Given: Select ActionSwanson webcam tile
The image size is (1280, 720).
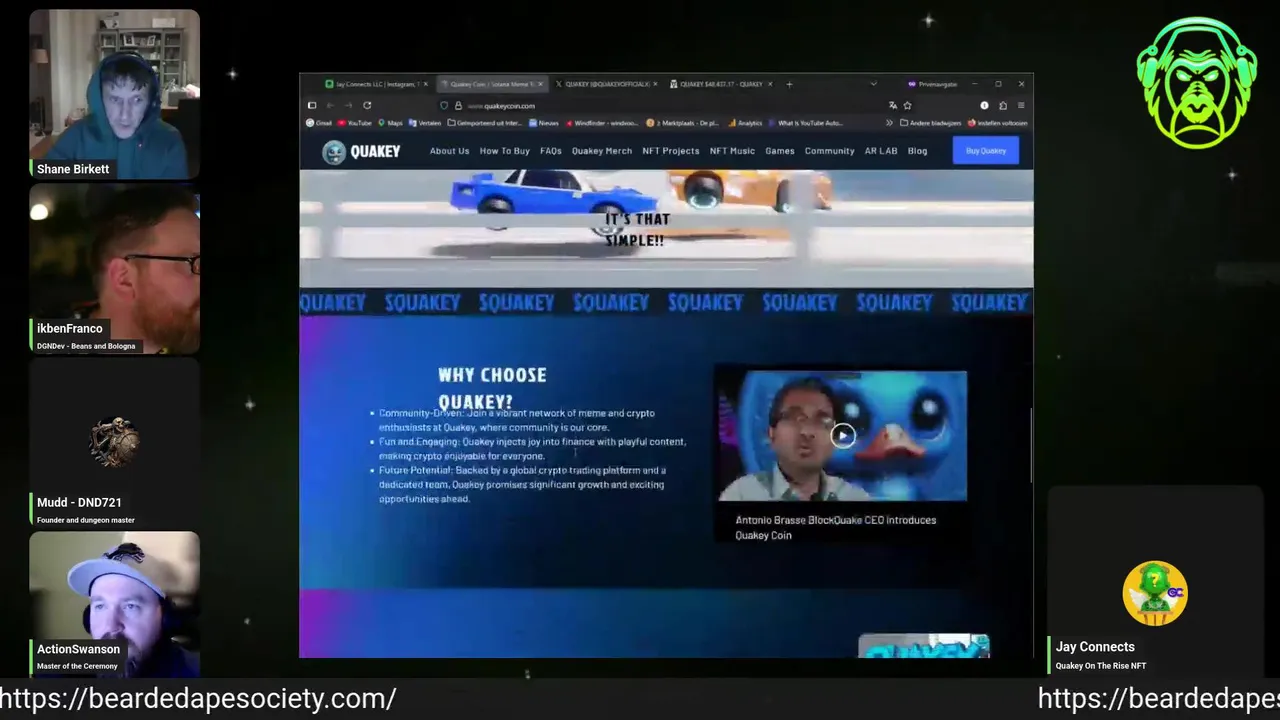Looking at the screenshot, I should pyautogui.click(x=114, y=604).
